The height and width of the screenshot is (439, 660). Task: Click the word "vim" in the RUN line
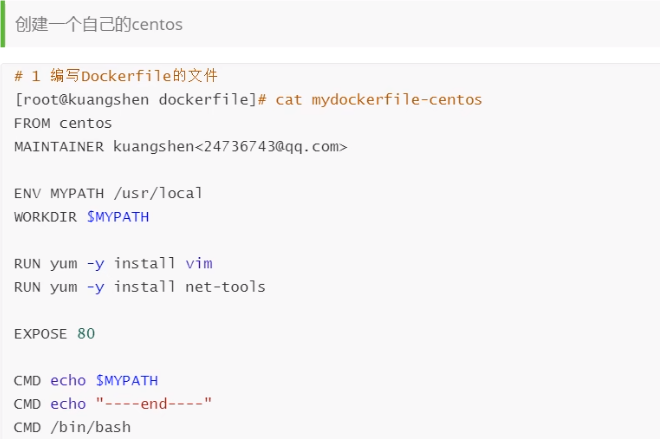[x=199, y=263]
